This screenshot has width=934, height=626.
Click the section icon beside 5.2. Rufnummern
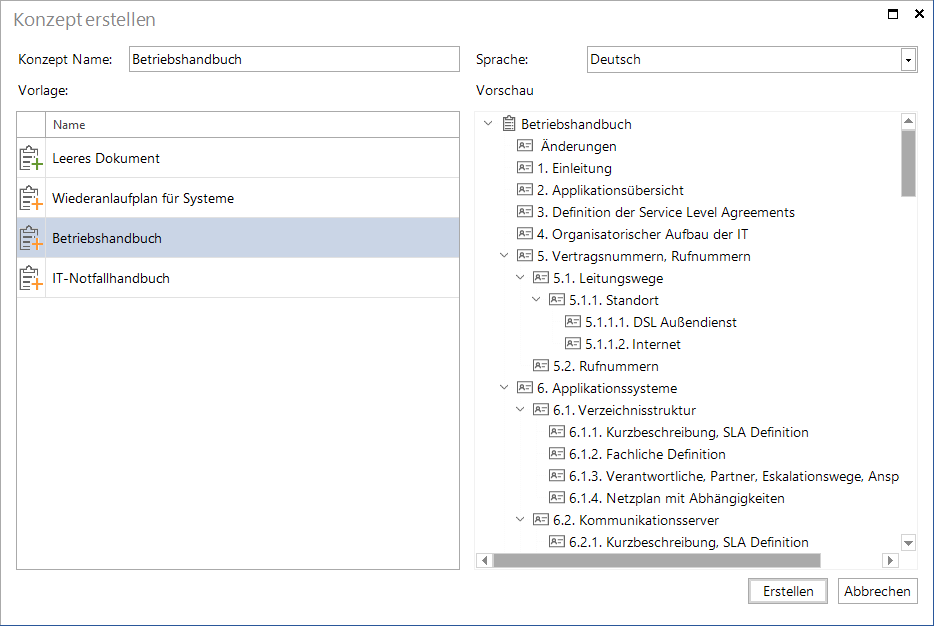pyautogui.click(x=541, y=366)
